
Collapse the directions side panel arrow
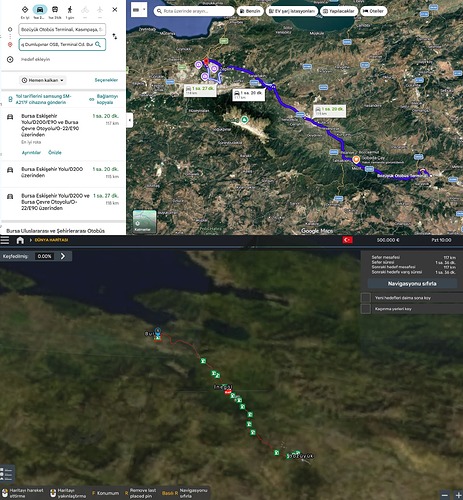[130, 120]
